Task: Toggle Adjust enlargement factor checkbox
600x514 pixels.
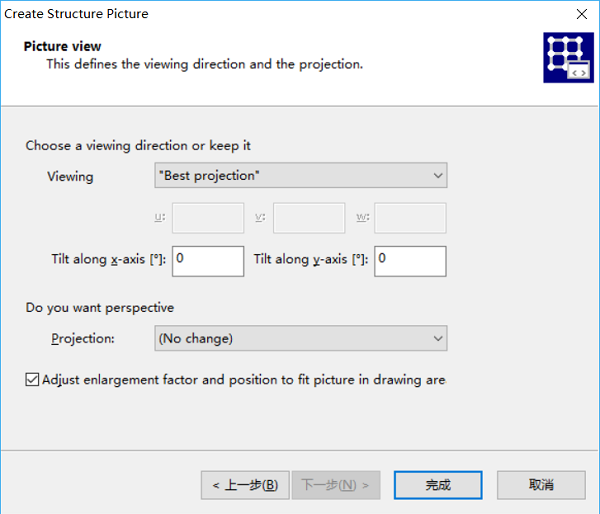Action: tap(32, 380)
